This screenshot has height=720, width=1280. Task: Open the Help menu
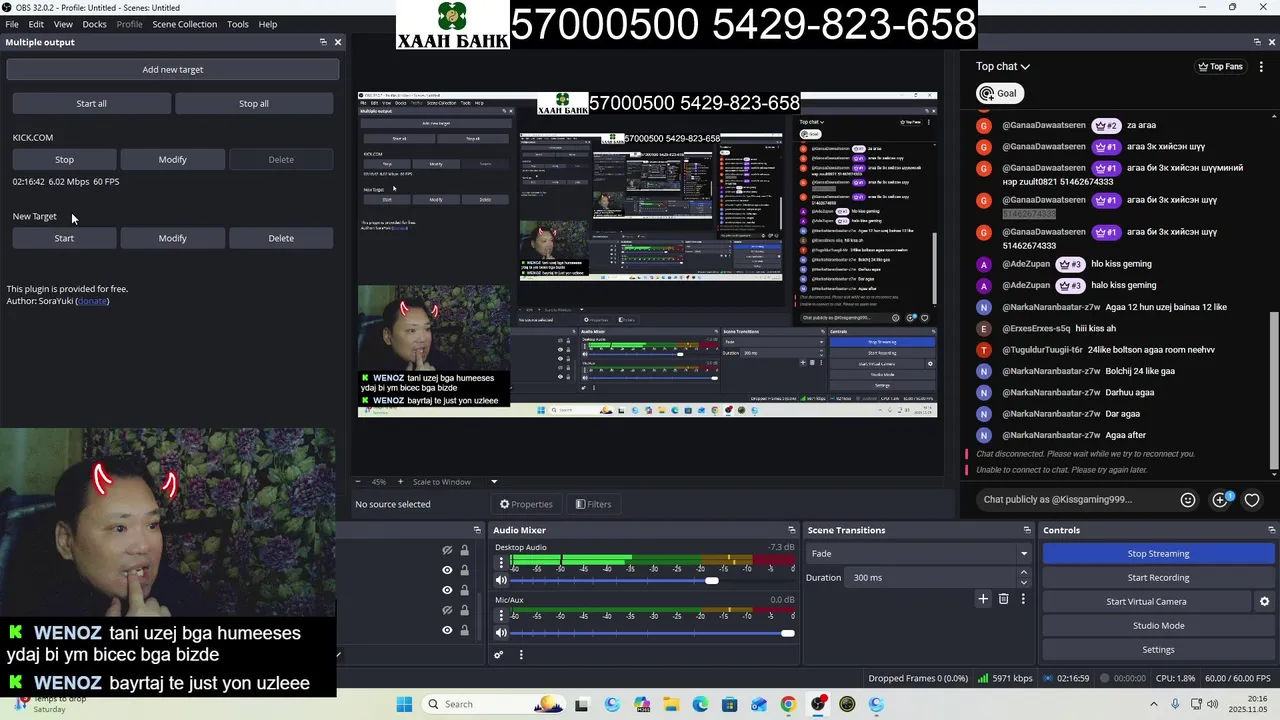tap(268, 24)
